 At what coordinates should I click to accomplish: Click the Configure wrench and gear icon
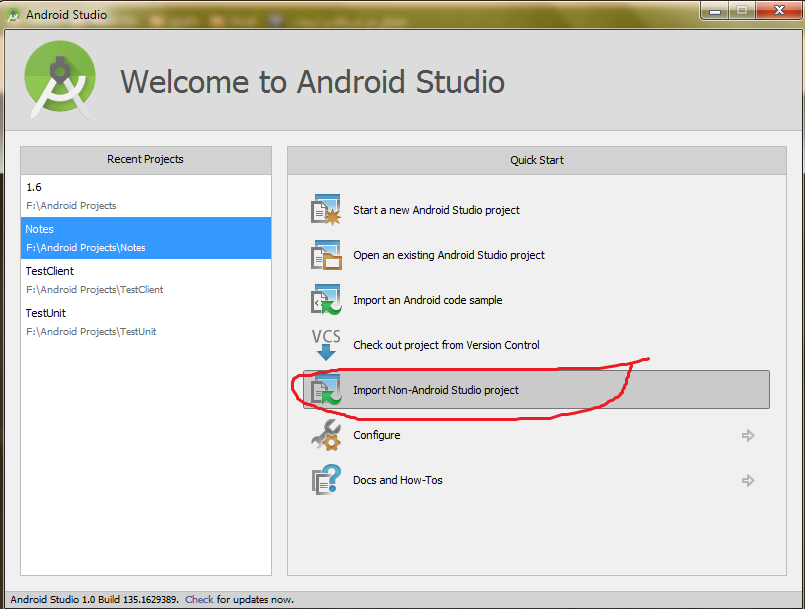(x=326, y=435)
